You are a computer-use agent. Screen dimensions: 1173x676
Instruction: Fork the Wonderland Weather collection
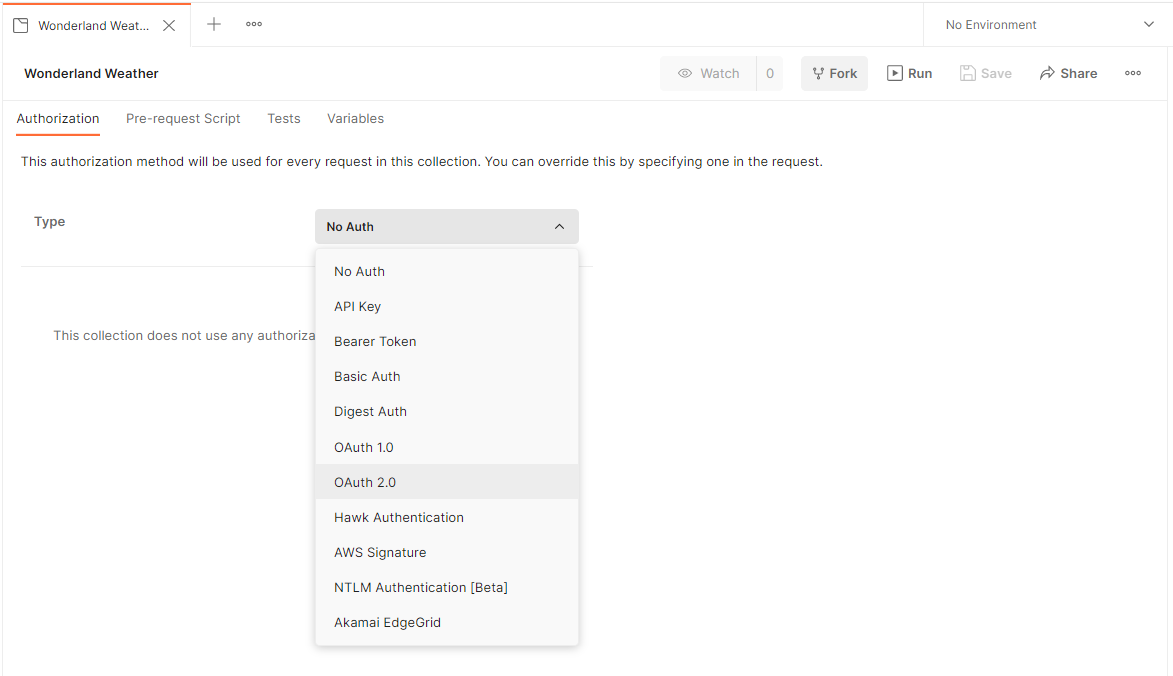click(834, 73)
